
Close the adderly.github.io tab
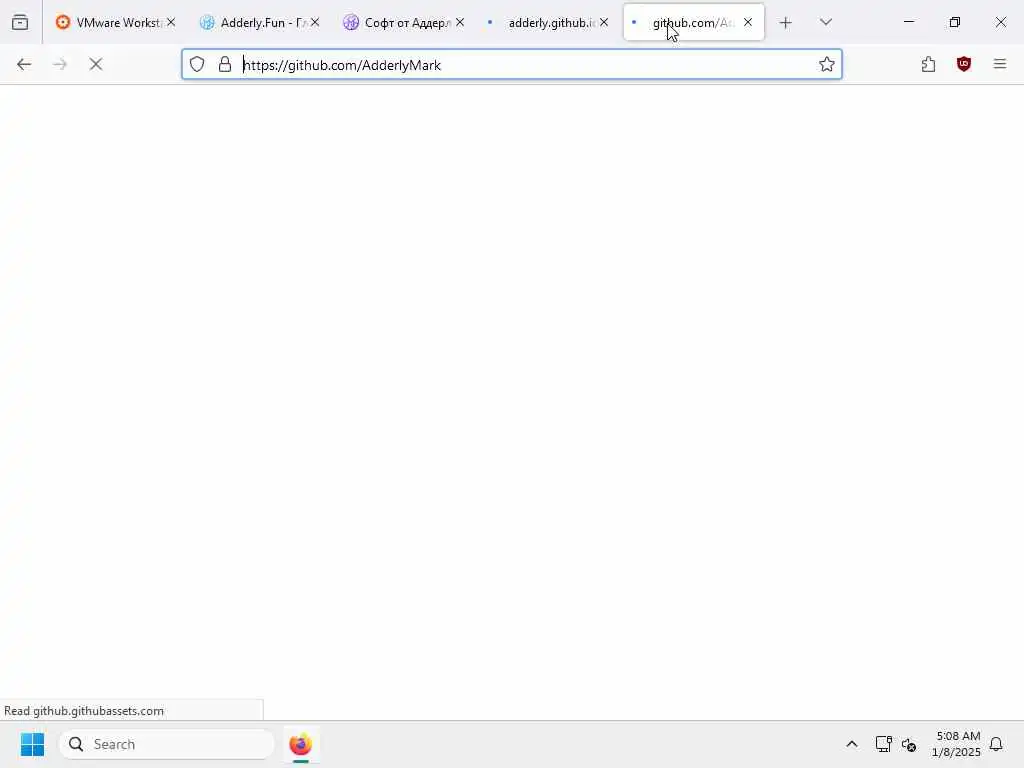coord(604,22)
